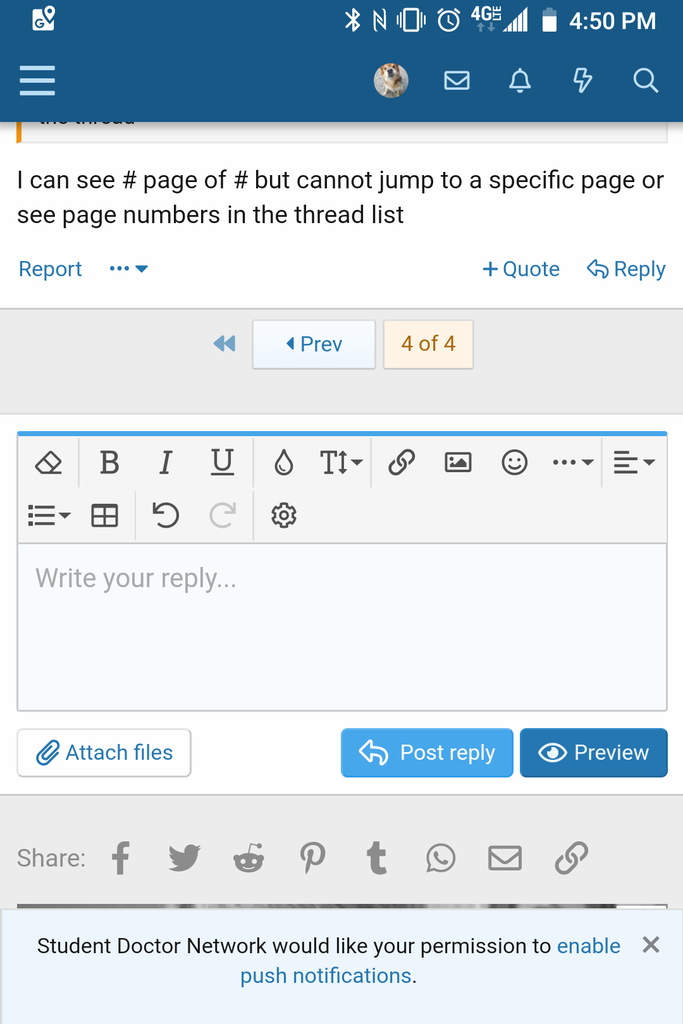
Task: View alerts via the bell icon
Action: point(520,80)
